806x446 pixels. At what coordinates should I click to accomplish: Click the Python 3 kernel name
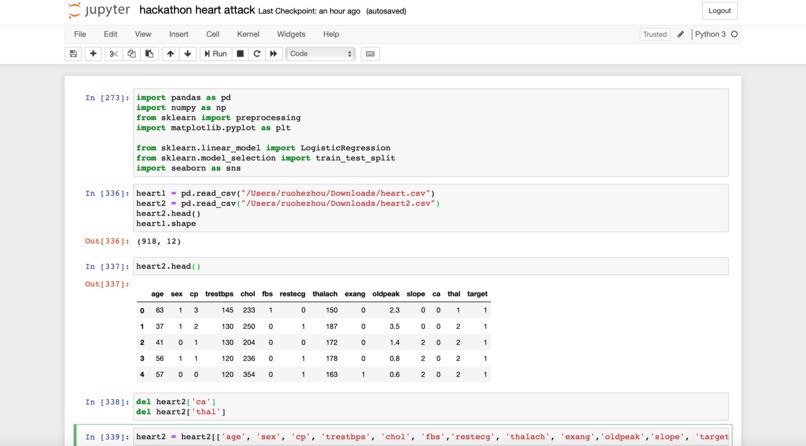(710, 34)
